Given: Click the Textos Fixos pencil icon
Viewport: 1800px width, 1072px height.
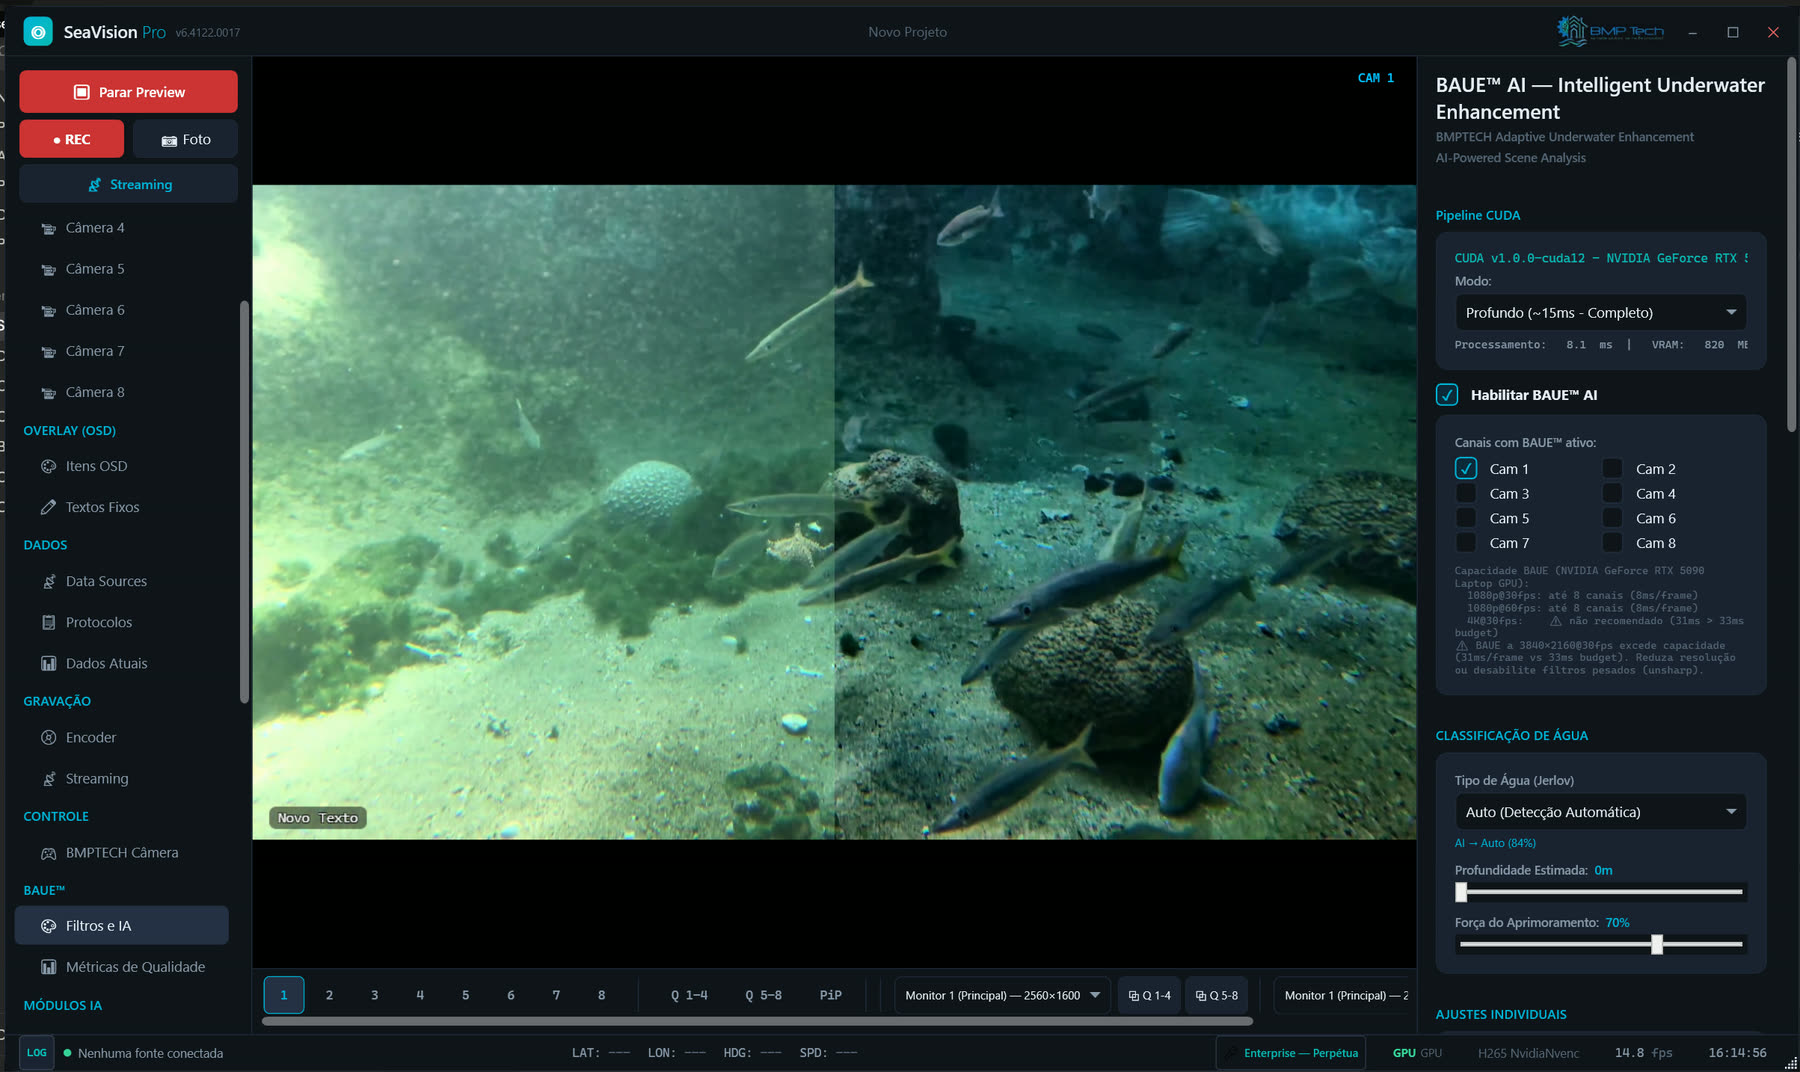Looking at the screenshot, I should 48,507.
